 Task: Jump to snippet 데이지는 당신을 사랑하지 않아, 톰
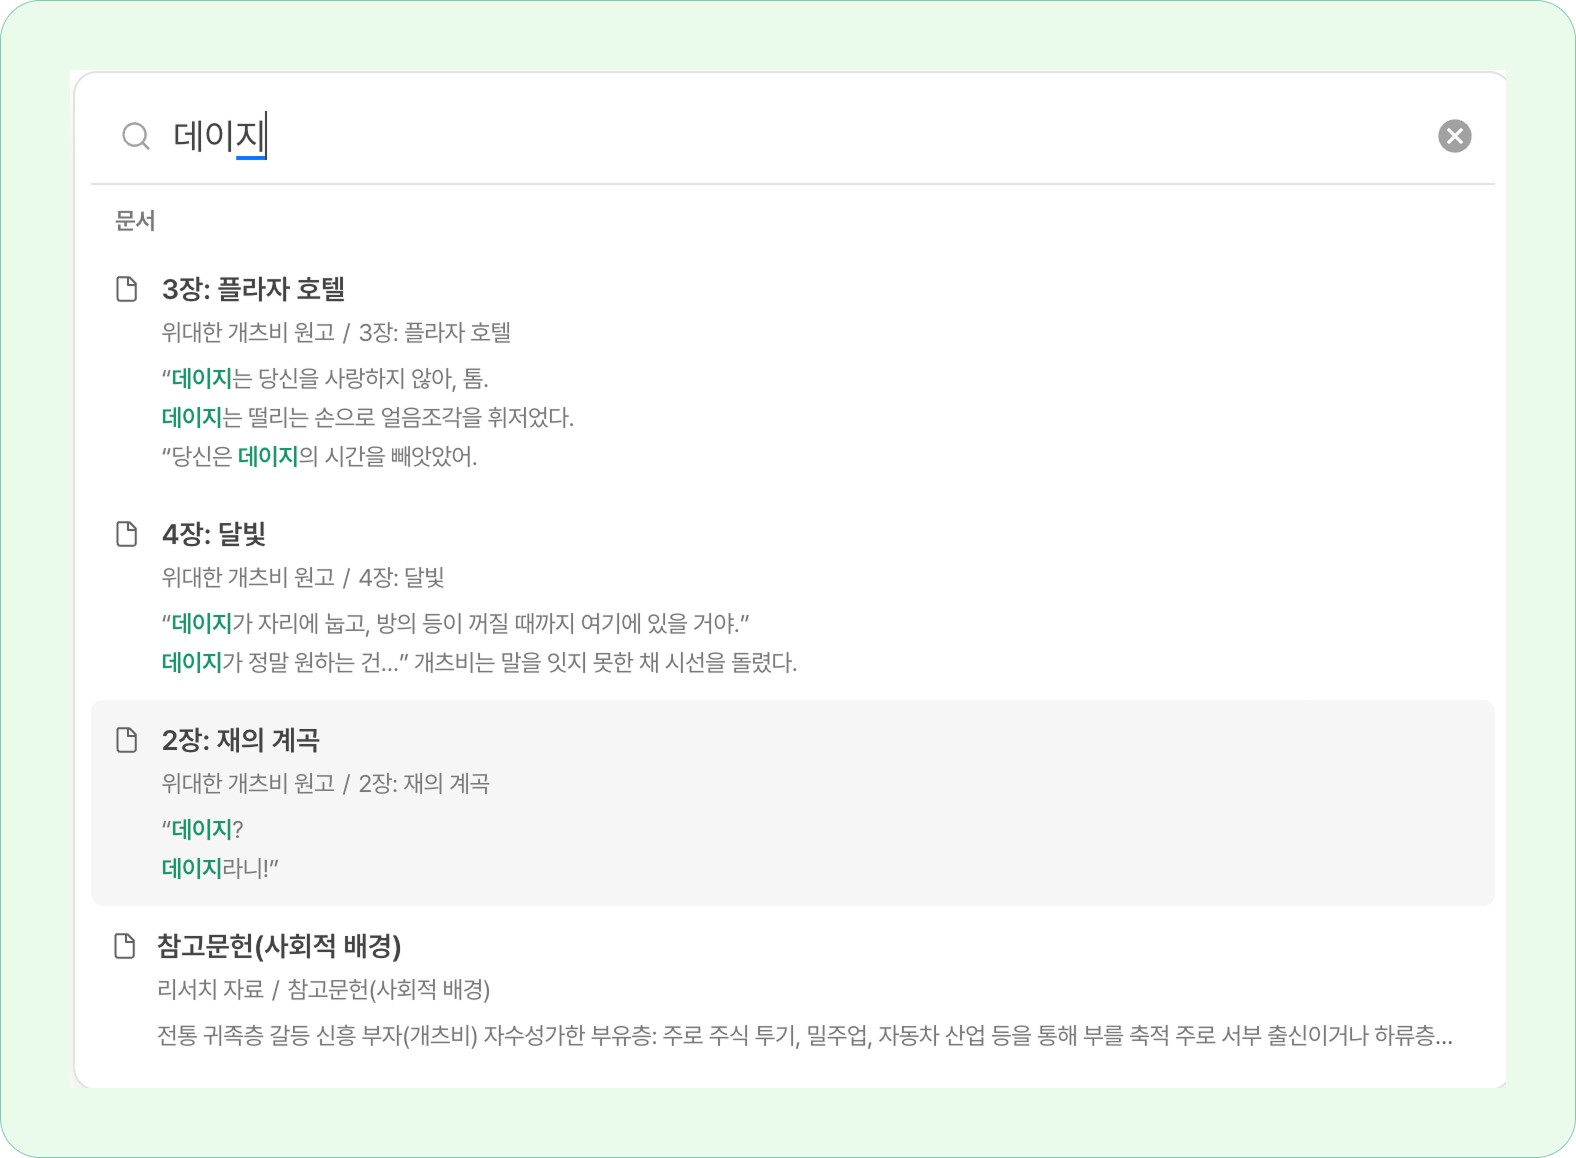point(325,379)
